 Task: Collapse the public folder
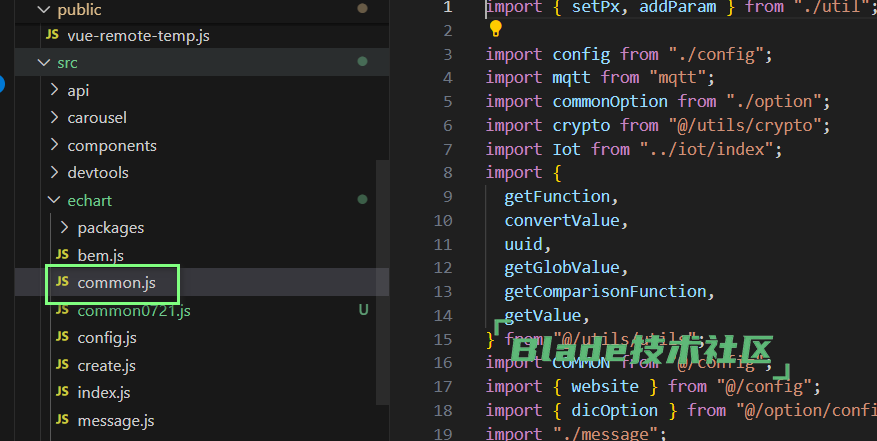(x=43, y=9)
